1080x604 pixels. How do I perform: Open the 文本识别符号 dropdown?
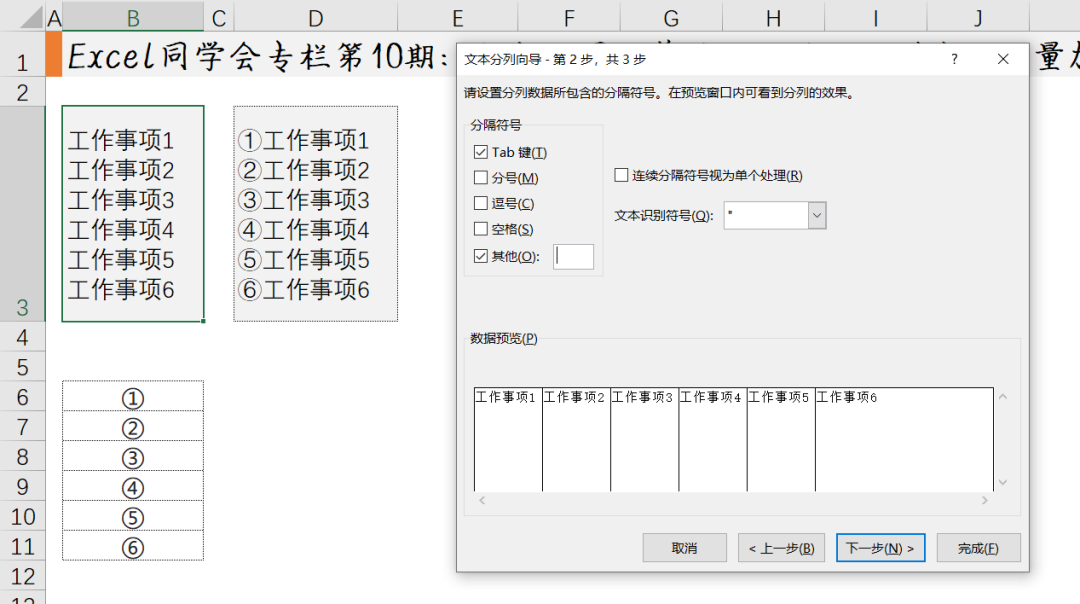coord(816,215)
